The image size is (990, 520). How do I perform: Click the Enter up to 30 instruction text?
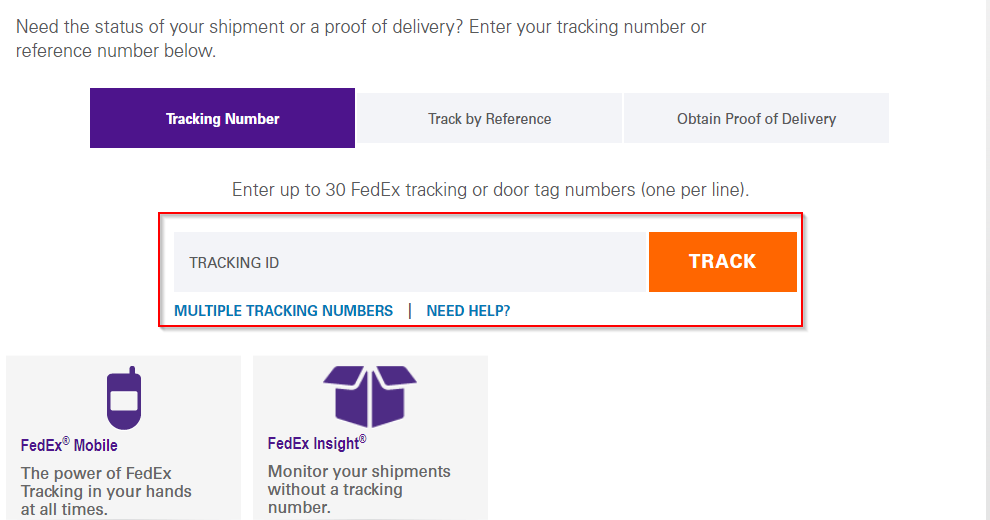(x=491, y=190)
